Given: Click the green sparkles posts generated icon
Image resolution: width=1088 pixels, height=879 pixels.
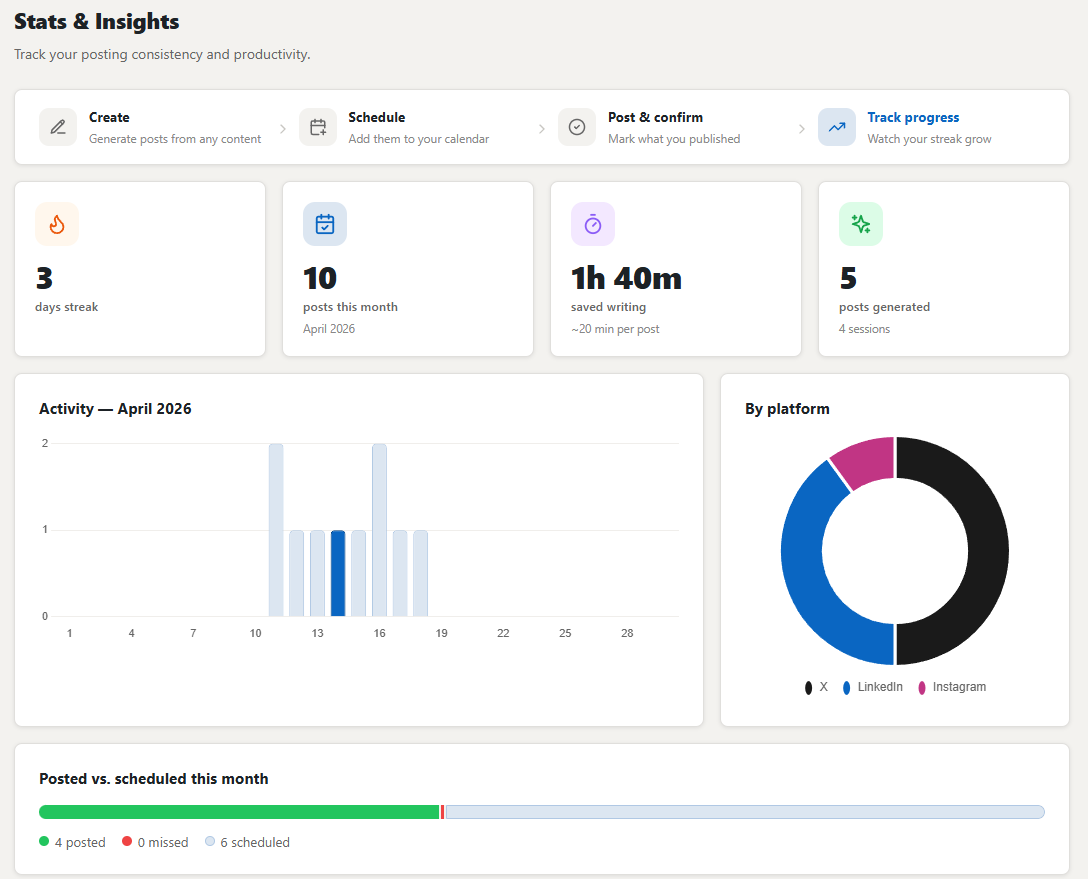Looking at the screenshot, I should click(860, 224).
